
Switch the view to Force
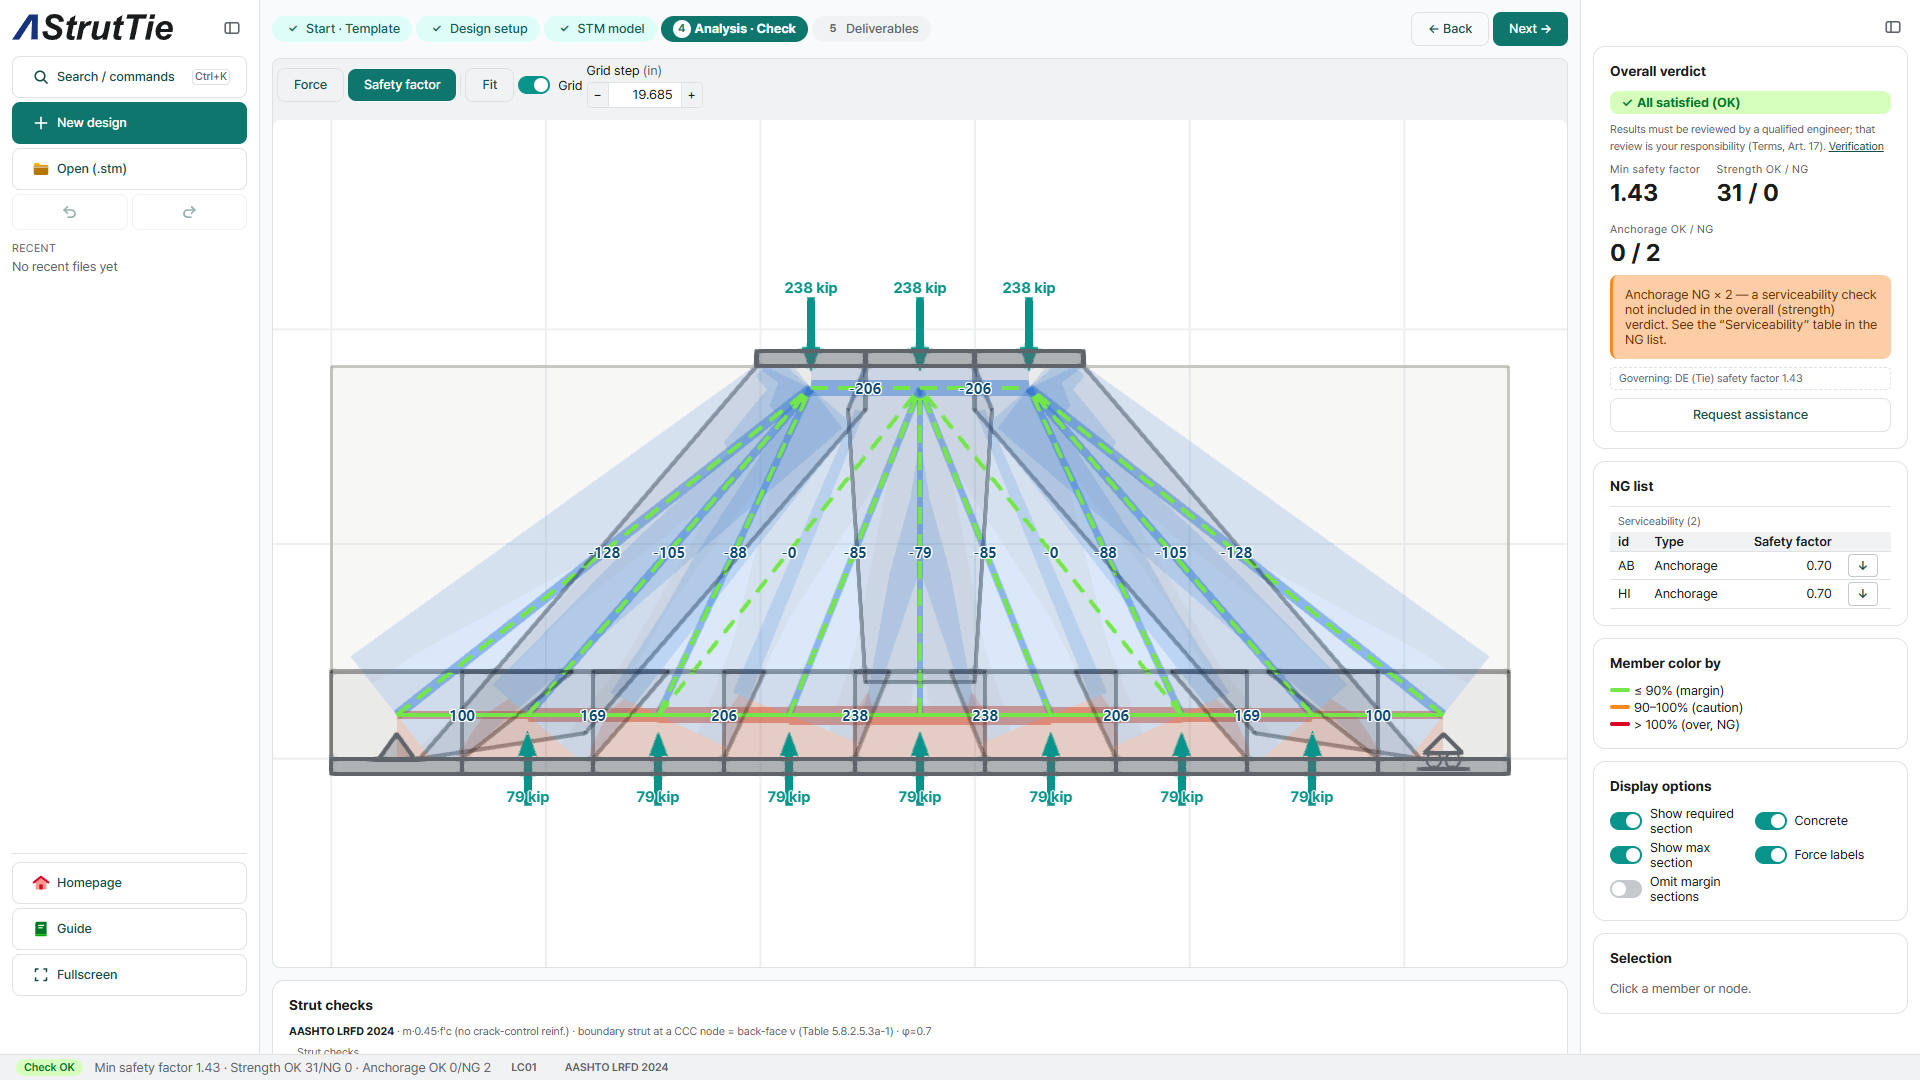[310, 85]
